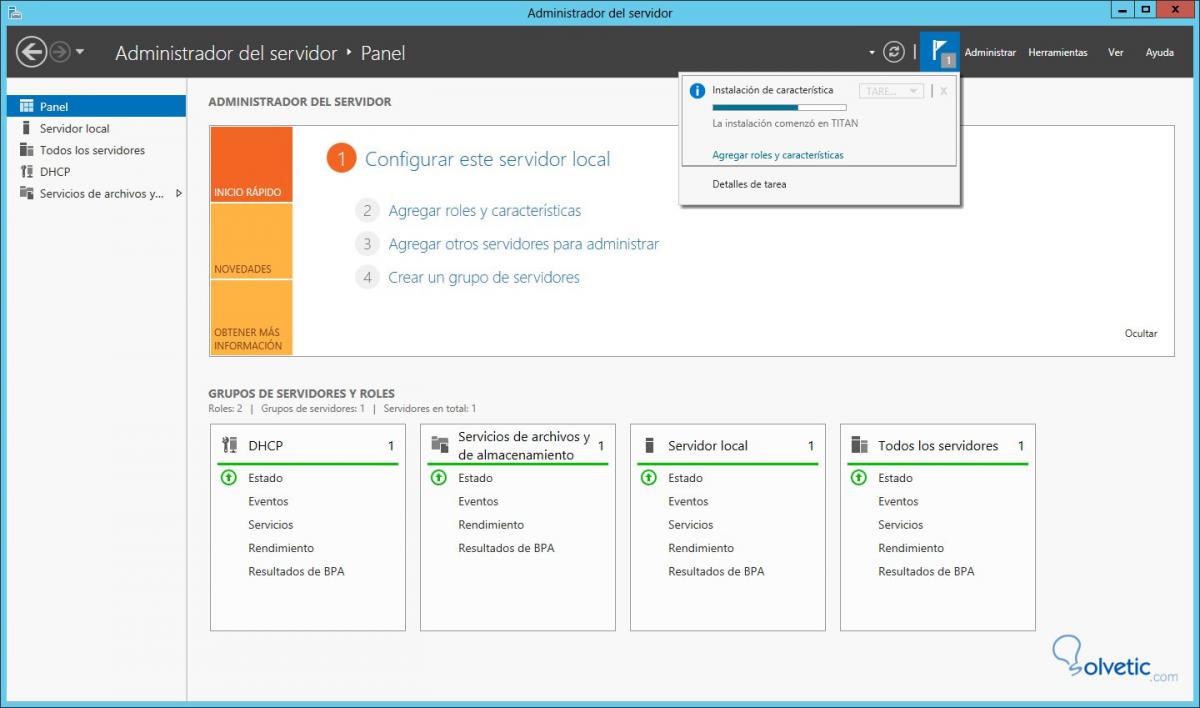Viewport: 1200px width, 708px height.
Task: Open the NOVEDADES tile
Action: 251,241
